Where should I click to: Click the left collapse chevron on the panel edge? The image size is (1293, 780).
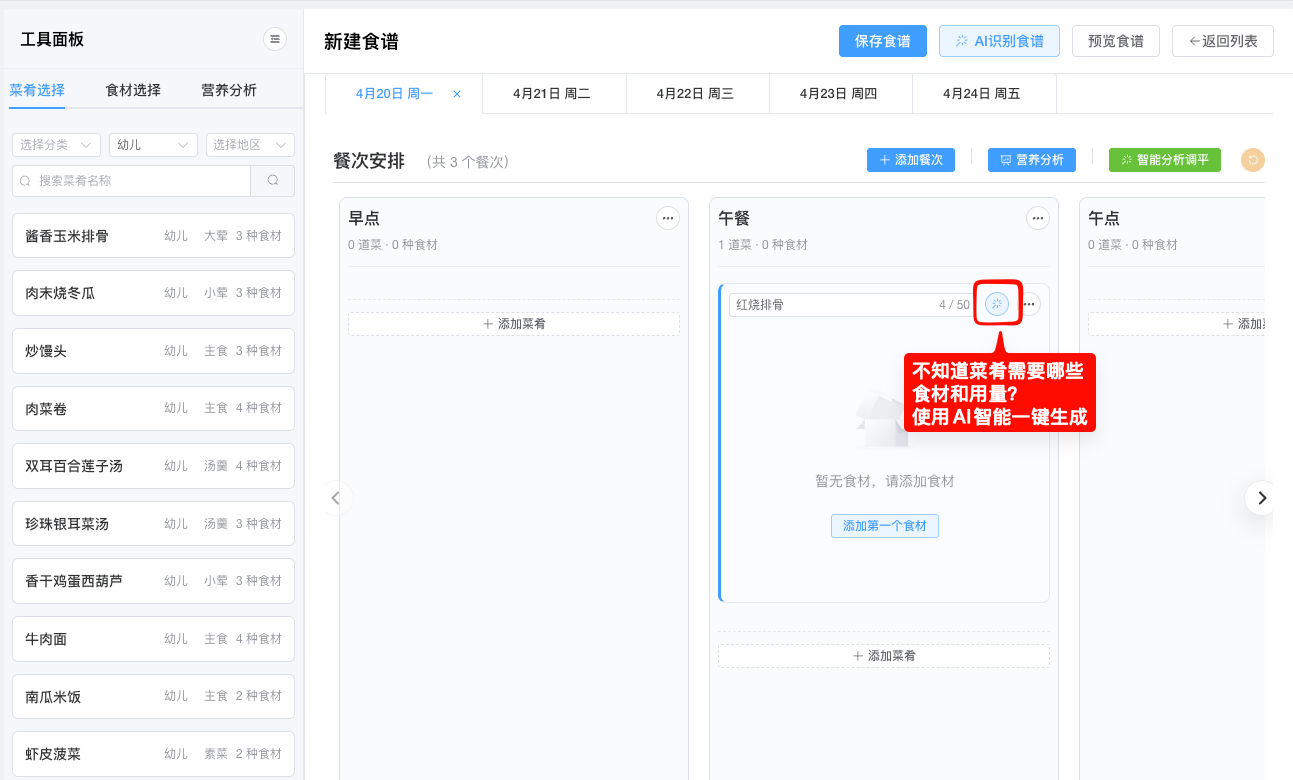(336, 497)
